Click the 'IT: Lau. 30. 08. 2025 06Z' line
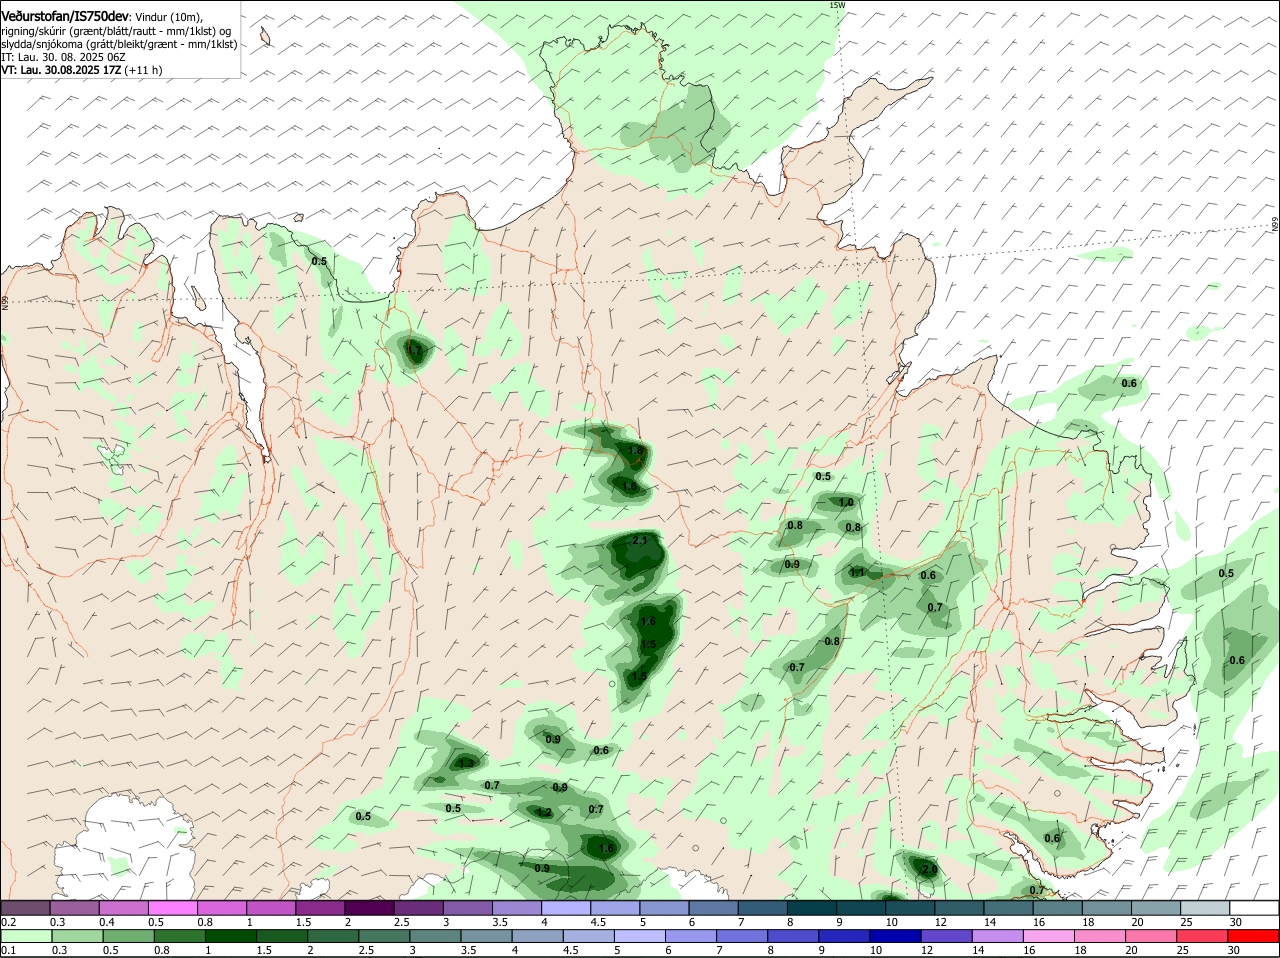The width and height of the screenshot is (1280, 958). [x=62, y=57]
